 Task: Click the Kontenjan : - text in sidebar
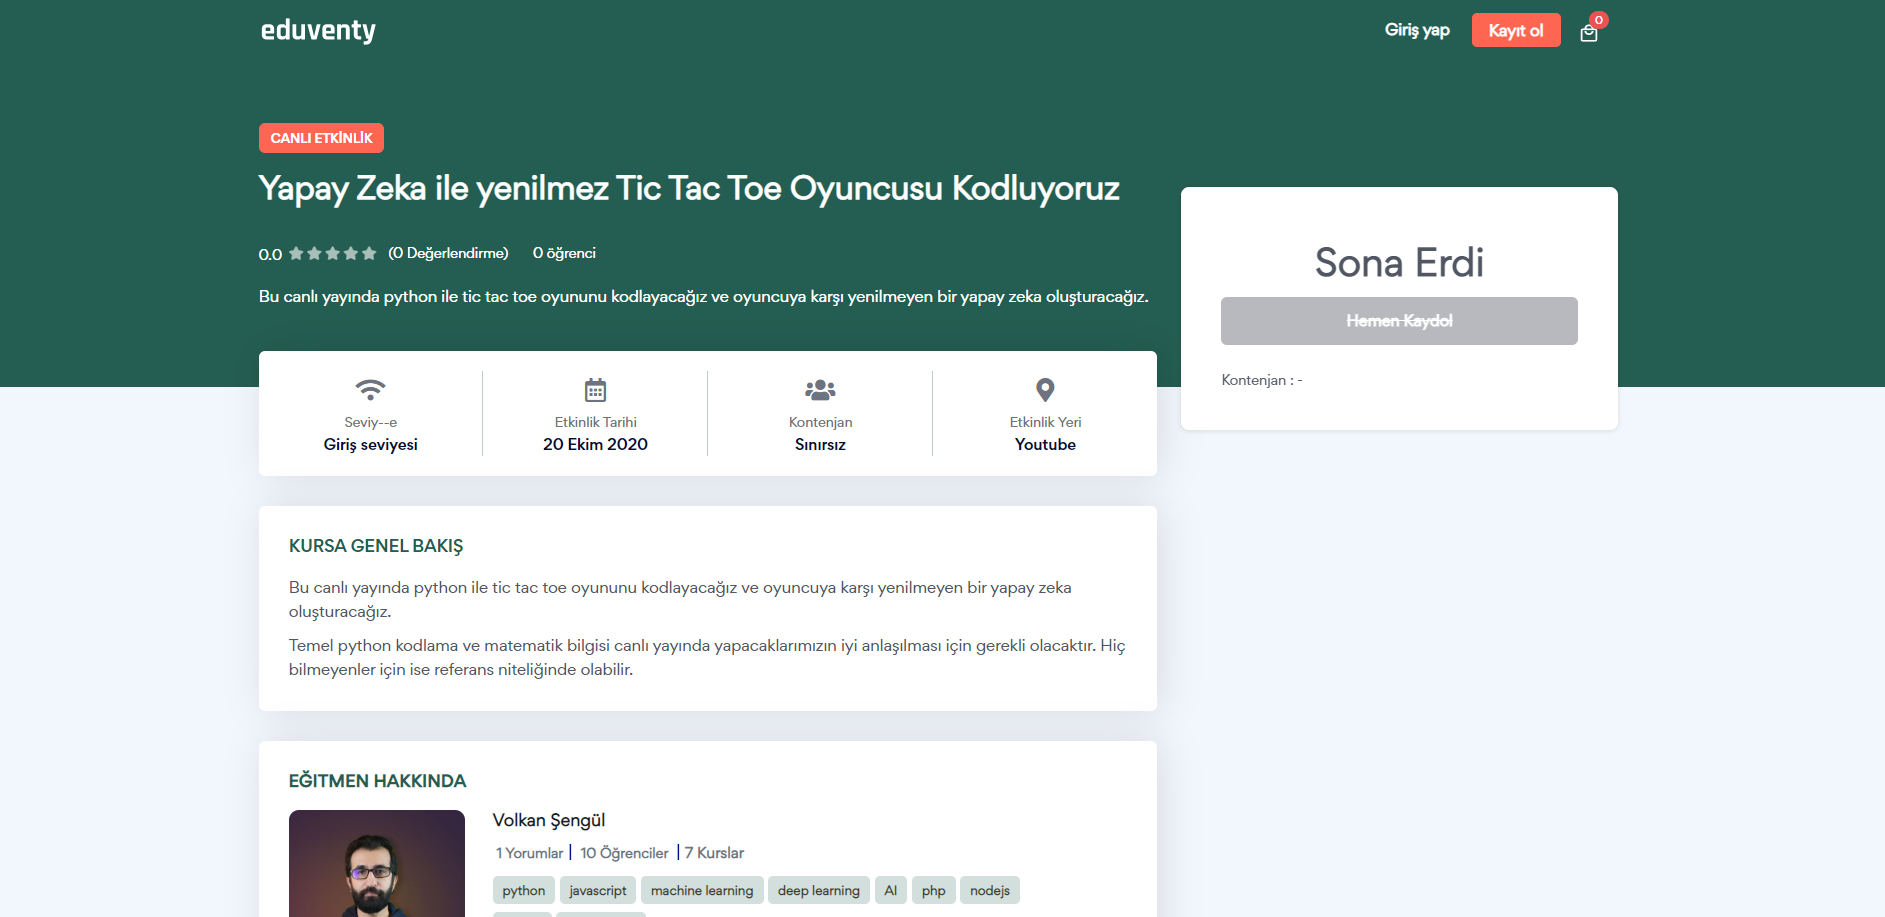point(1262,380)
